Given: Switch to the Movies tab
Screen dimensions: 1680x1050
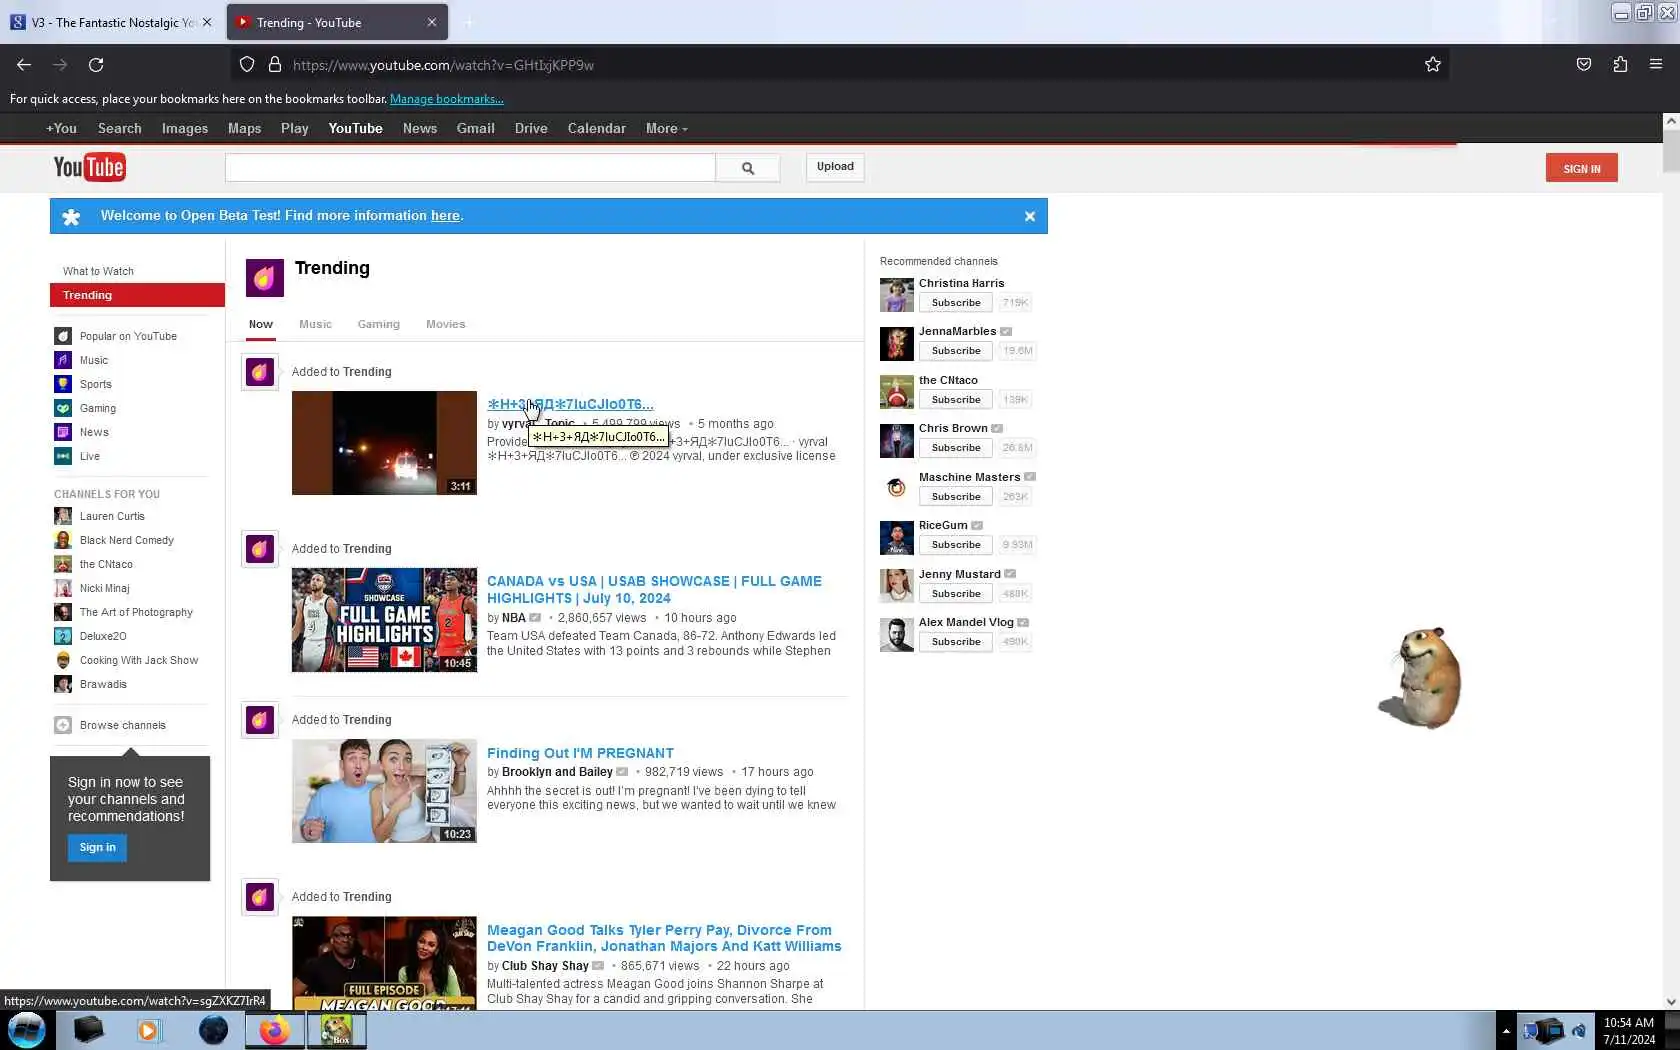Looking at the screenshot, I should [445, 324].
